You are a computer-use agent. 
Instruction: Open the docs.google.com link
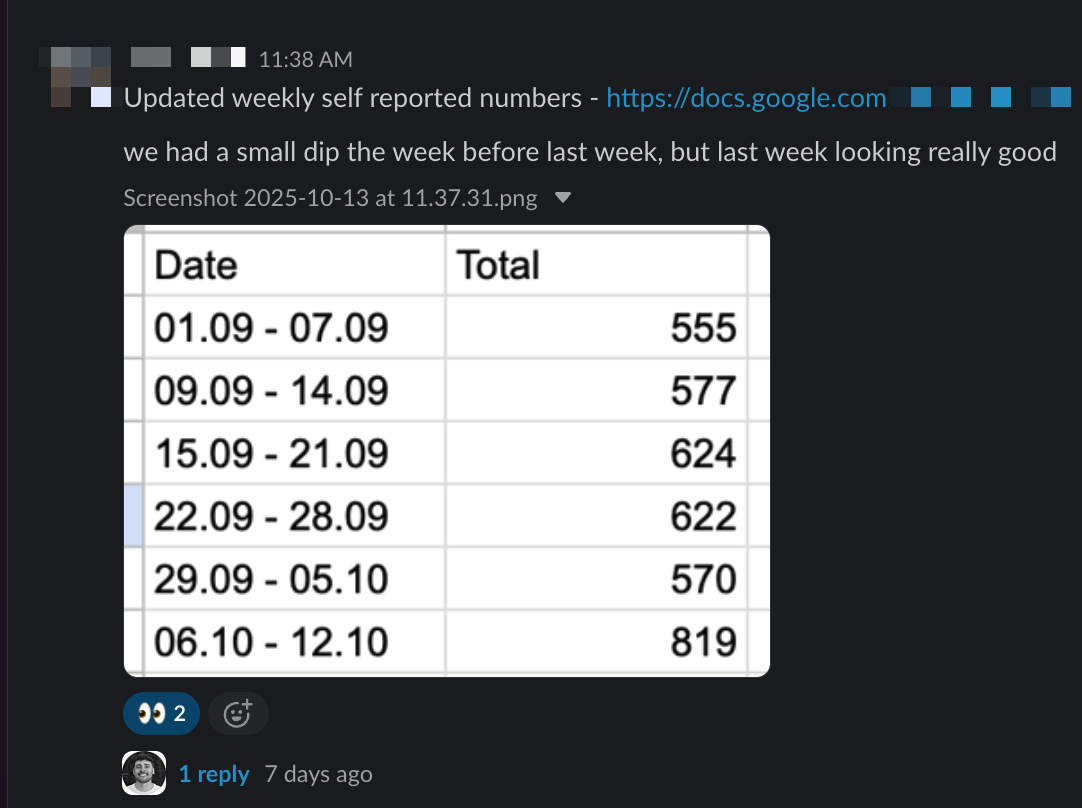pos(745,97)
